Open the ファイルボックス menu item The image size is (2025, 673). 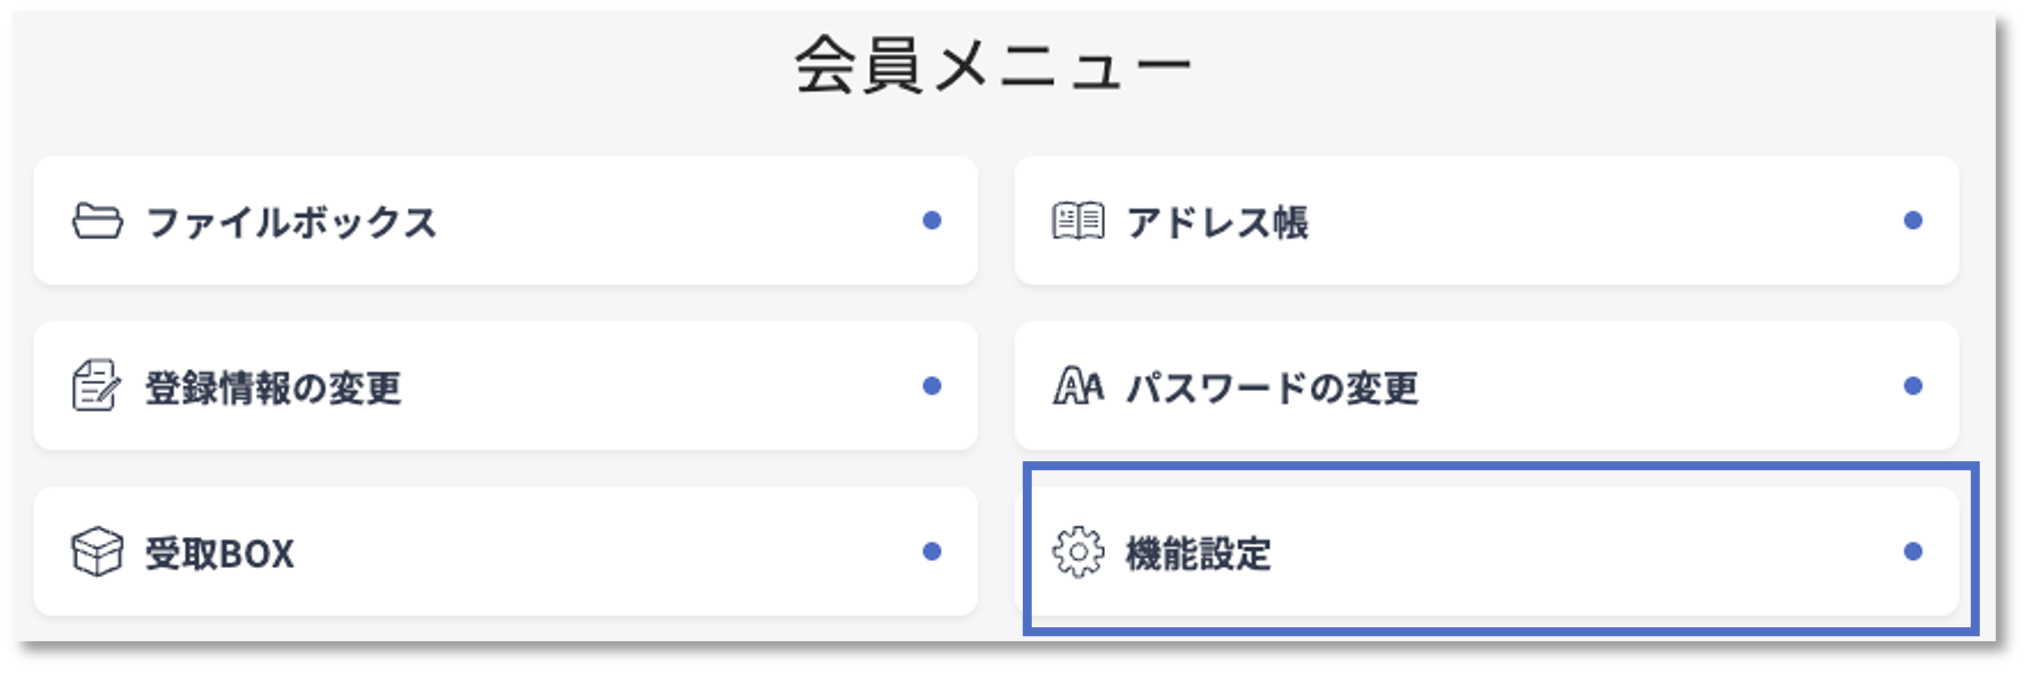(x=500, y=222)
